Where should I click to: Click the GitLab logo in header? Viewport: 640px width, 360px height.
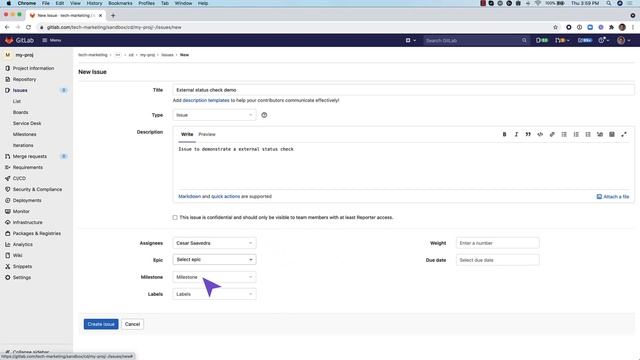pos(19,40)
